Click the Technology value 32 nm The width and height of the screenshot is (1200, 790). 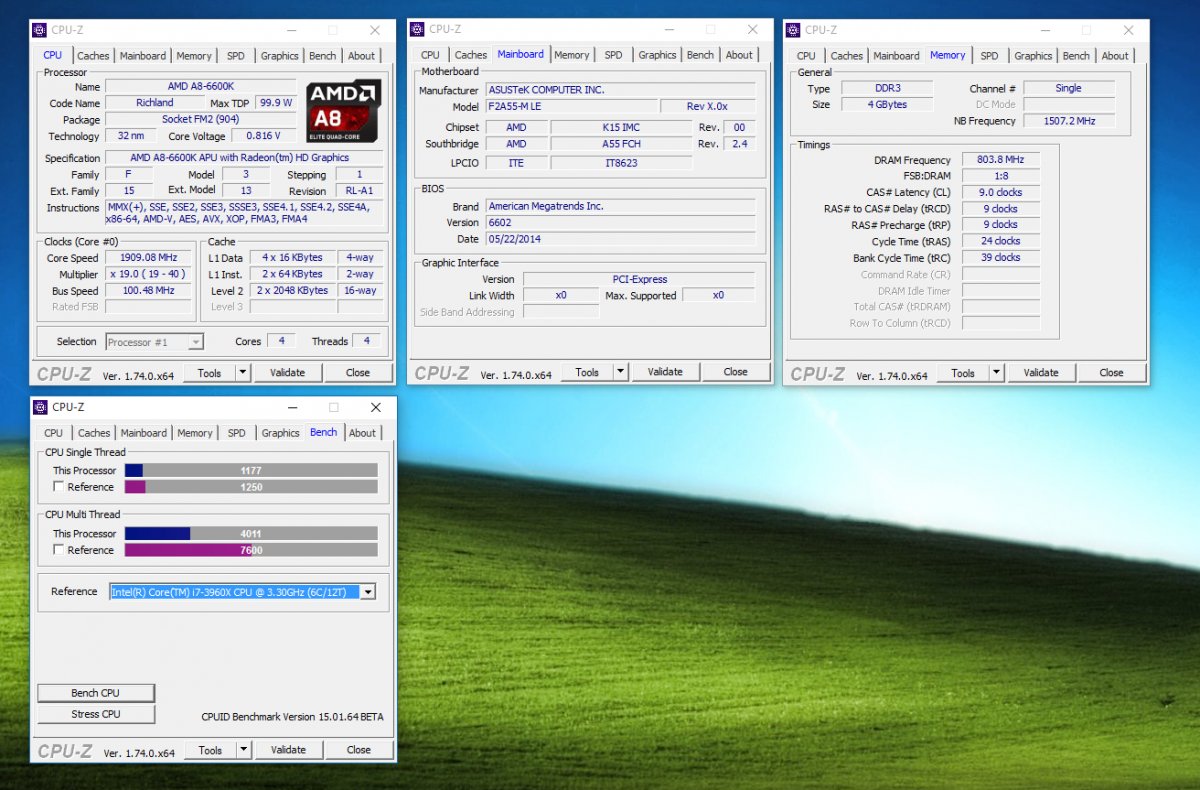[130, 136]
